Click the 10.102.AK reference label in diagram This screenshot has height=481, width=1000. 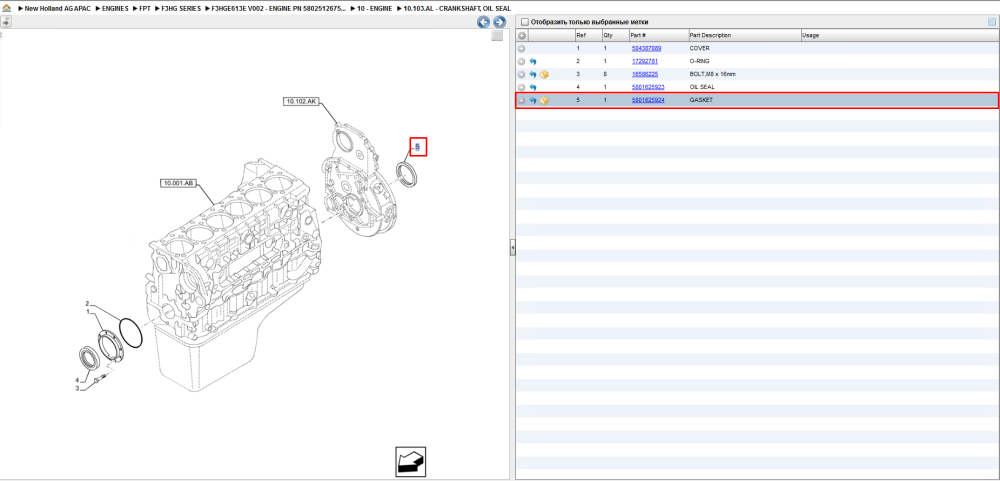pos(301,101)
